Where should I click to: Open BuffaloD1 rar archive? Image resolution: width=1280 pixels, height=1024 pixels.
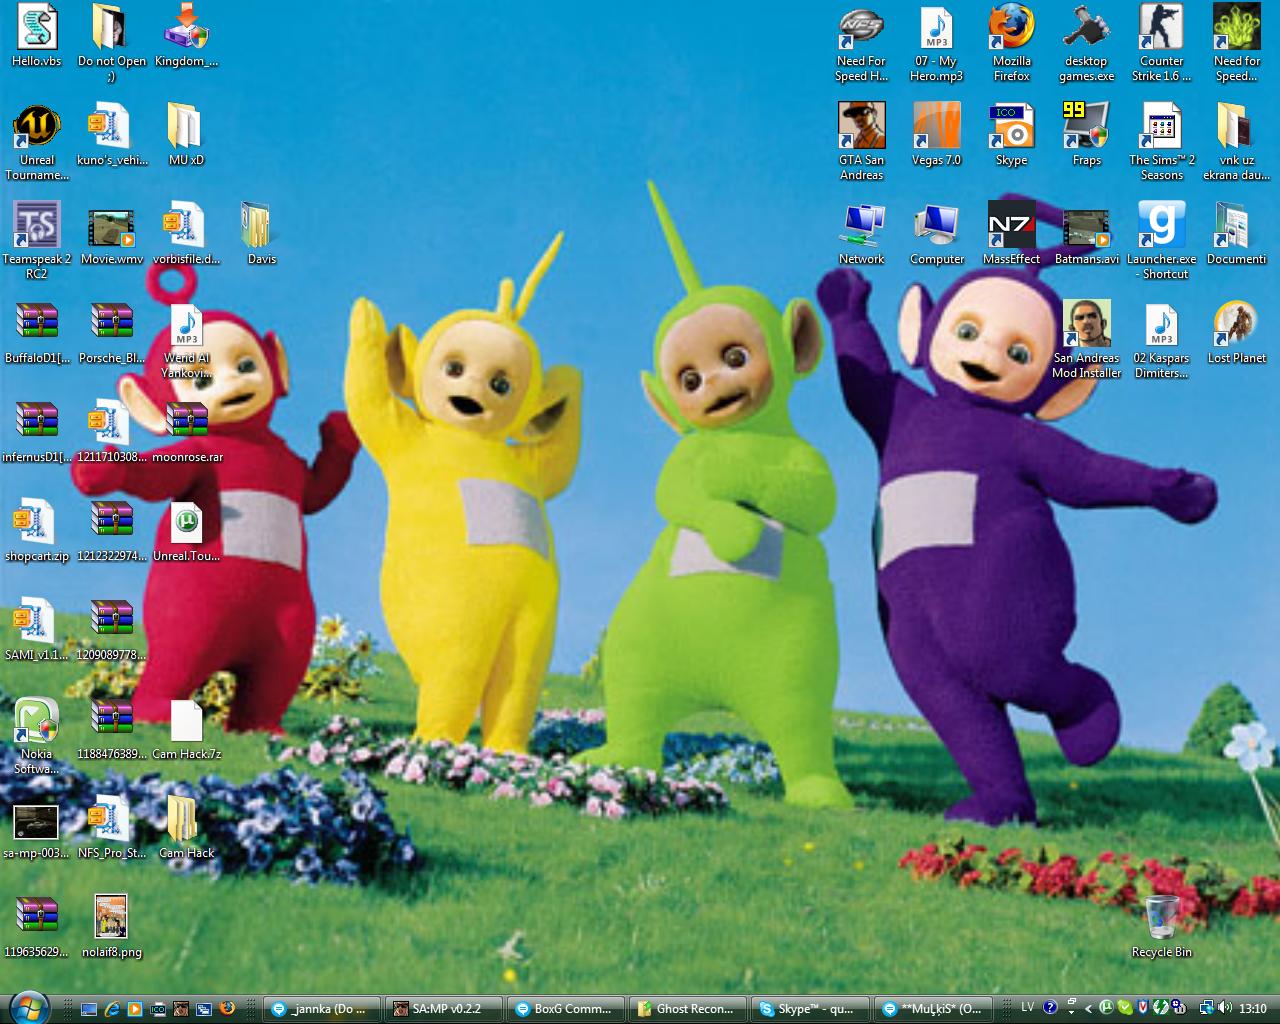(x=37, y=333)
